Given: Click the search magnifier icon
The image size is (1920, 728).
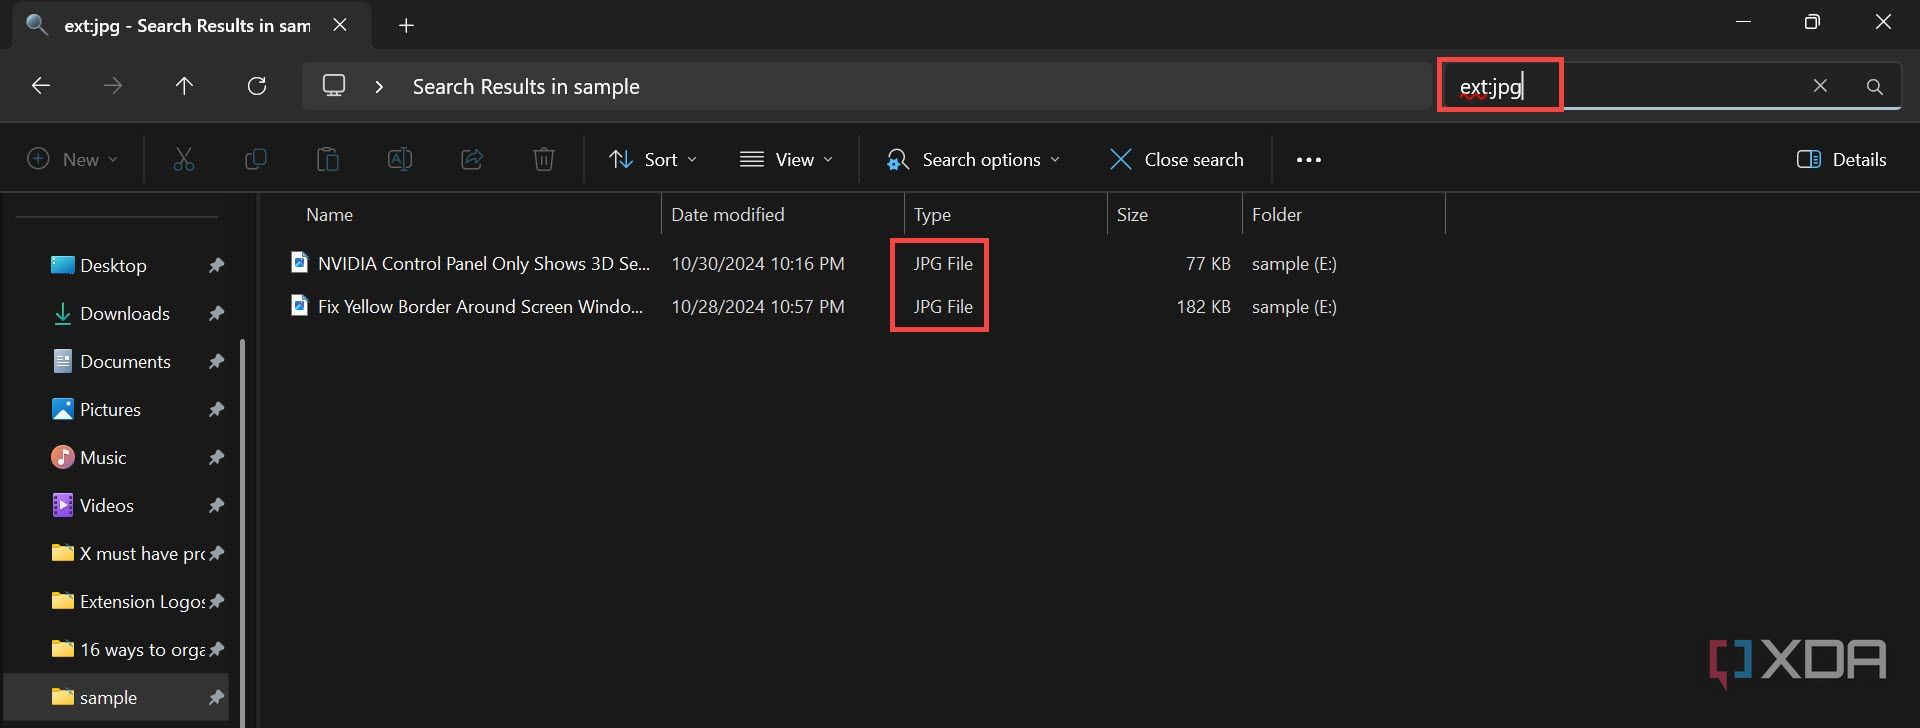Looking at the screenshot, I should (x=1875, y=87).
